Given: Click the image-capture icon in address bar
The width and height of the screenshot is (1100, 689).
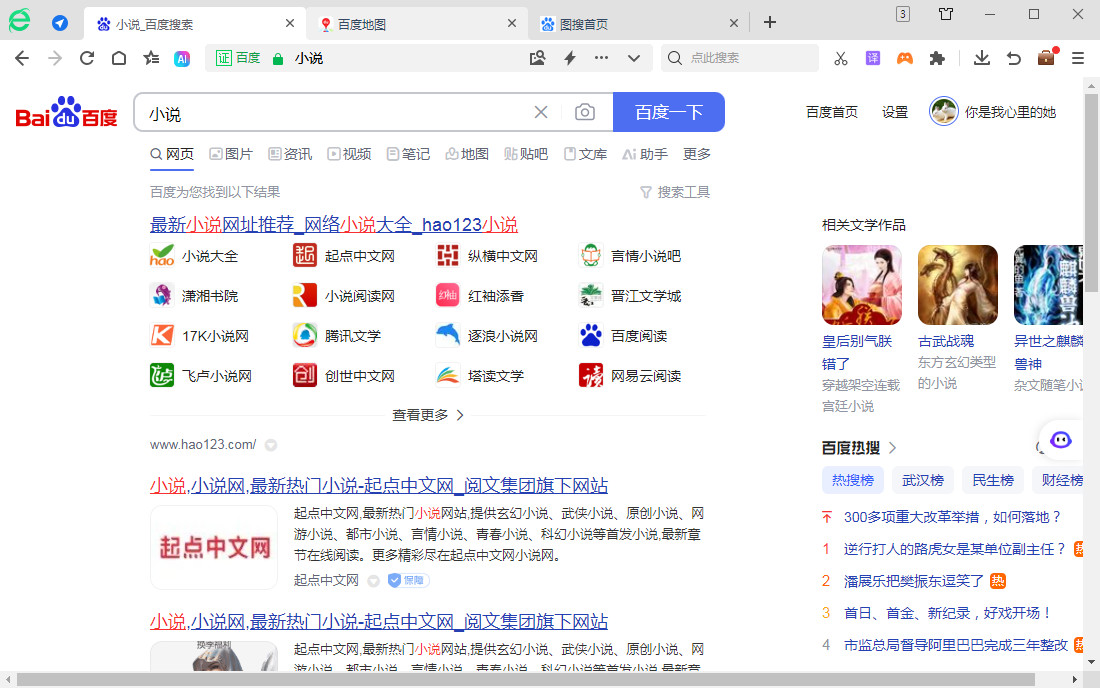Looking at the screenshot, I should pos(537,58).
